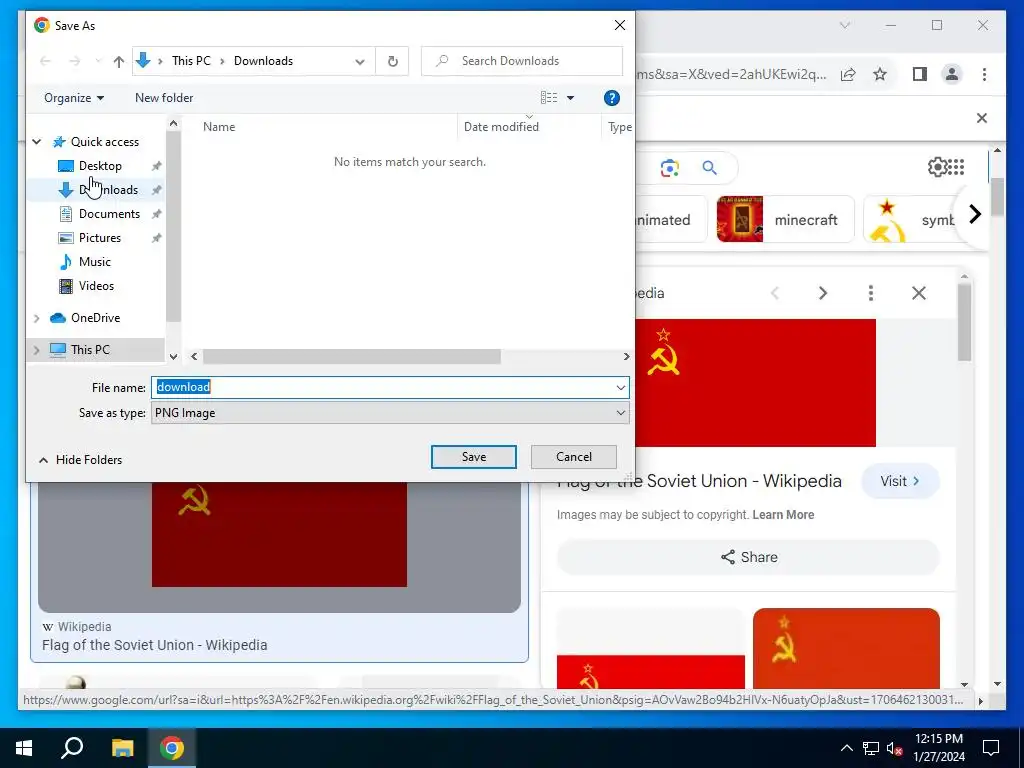Select This PC in the navigation pane
The width and height of the screenshot is (1024, 768).
(x=90, y=349)
